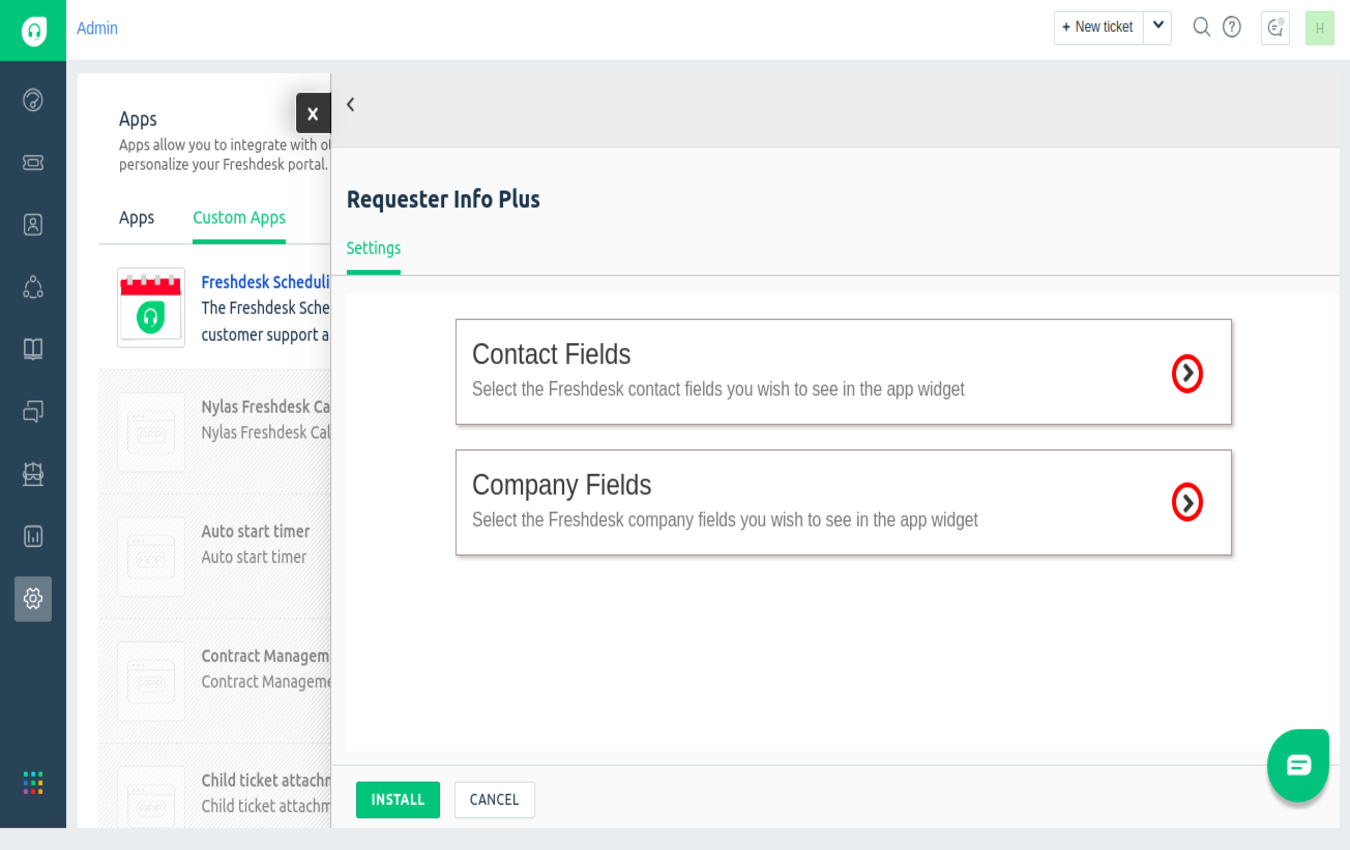Open the Field service sidebar icon
The image size is (1350, 850).
click(33, 474)
